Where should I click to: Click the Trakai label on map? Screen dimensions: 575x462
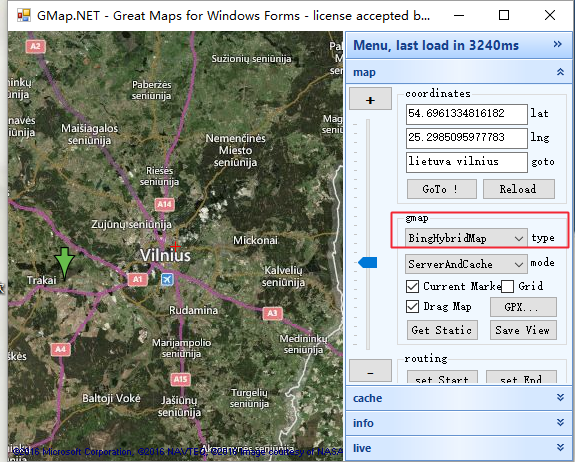point(42,280)
